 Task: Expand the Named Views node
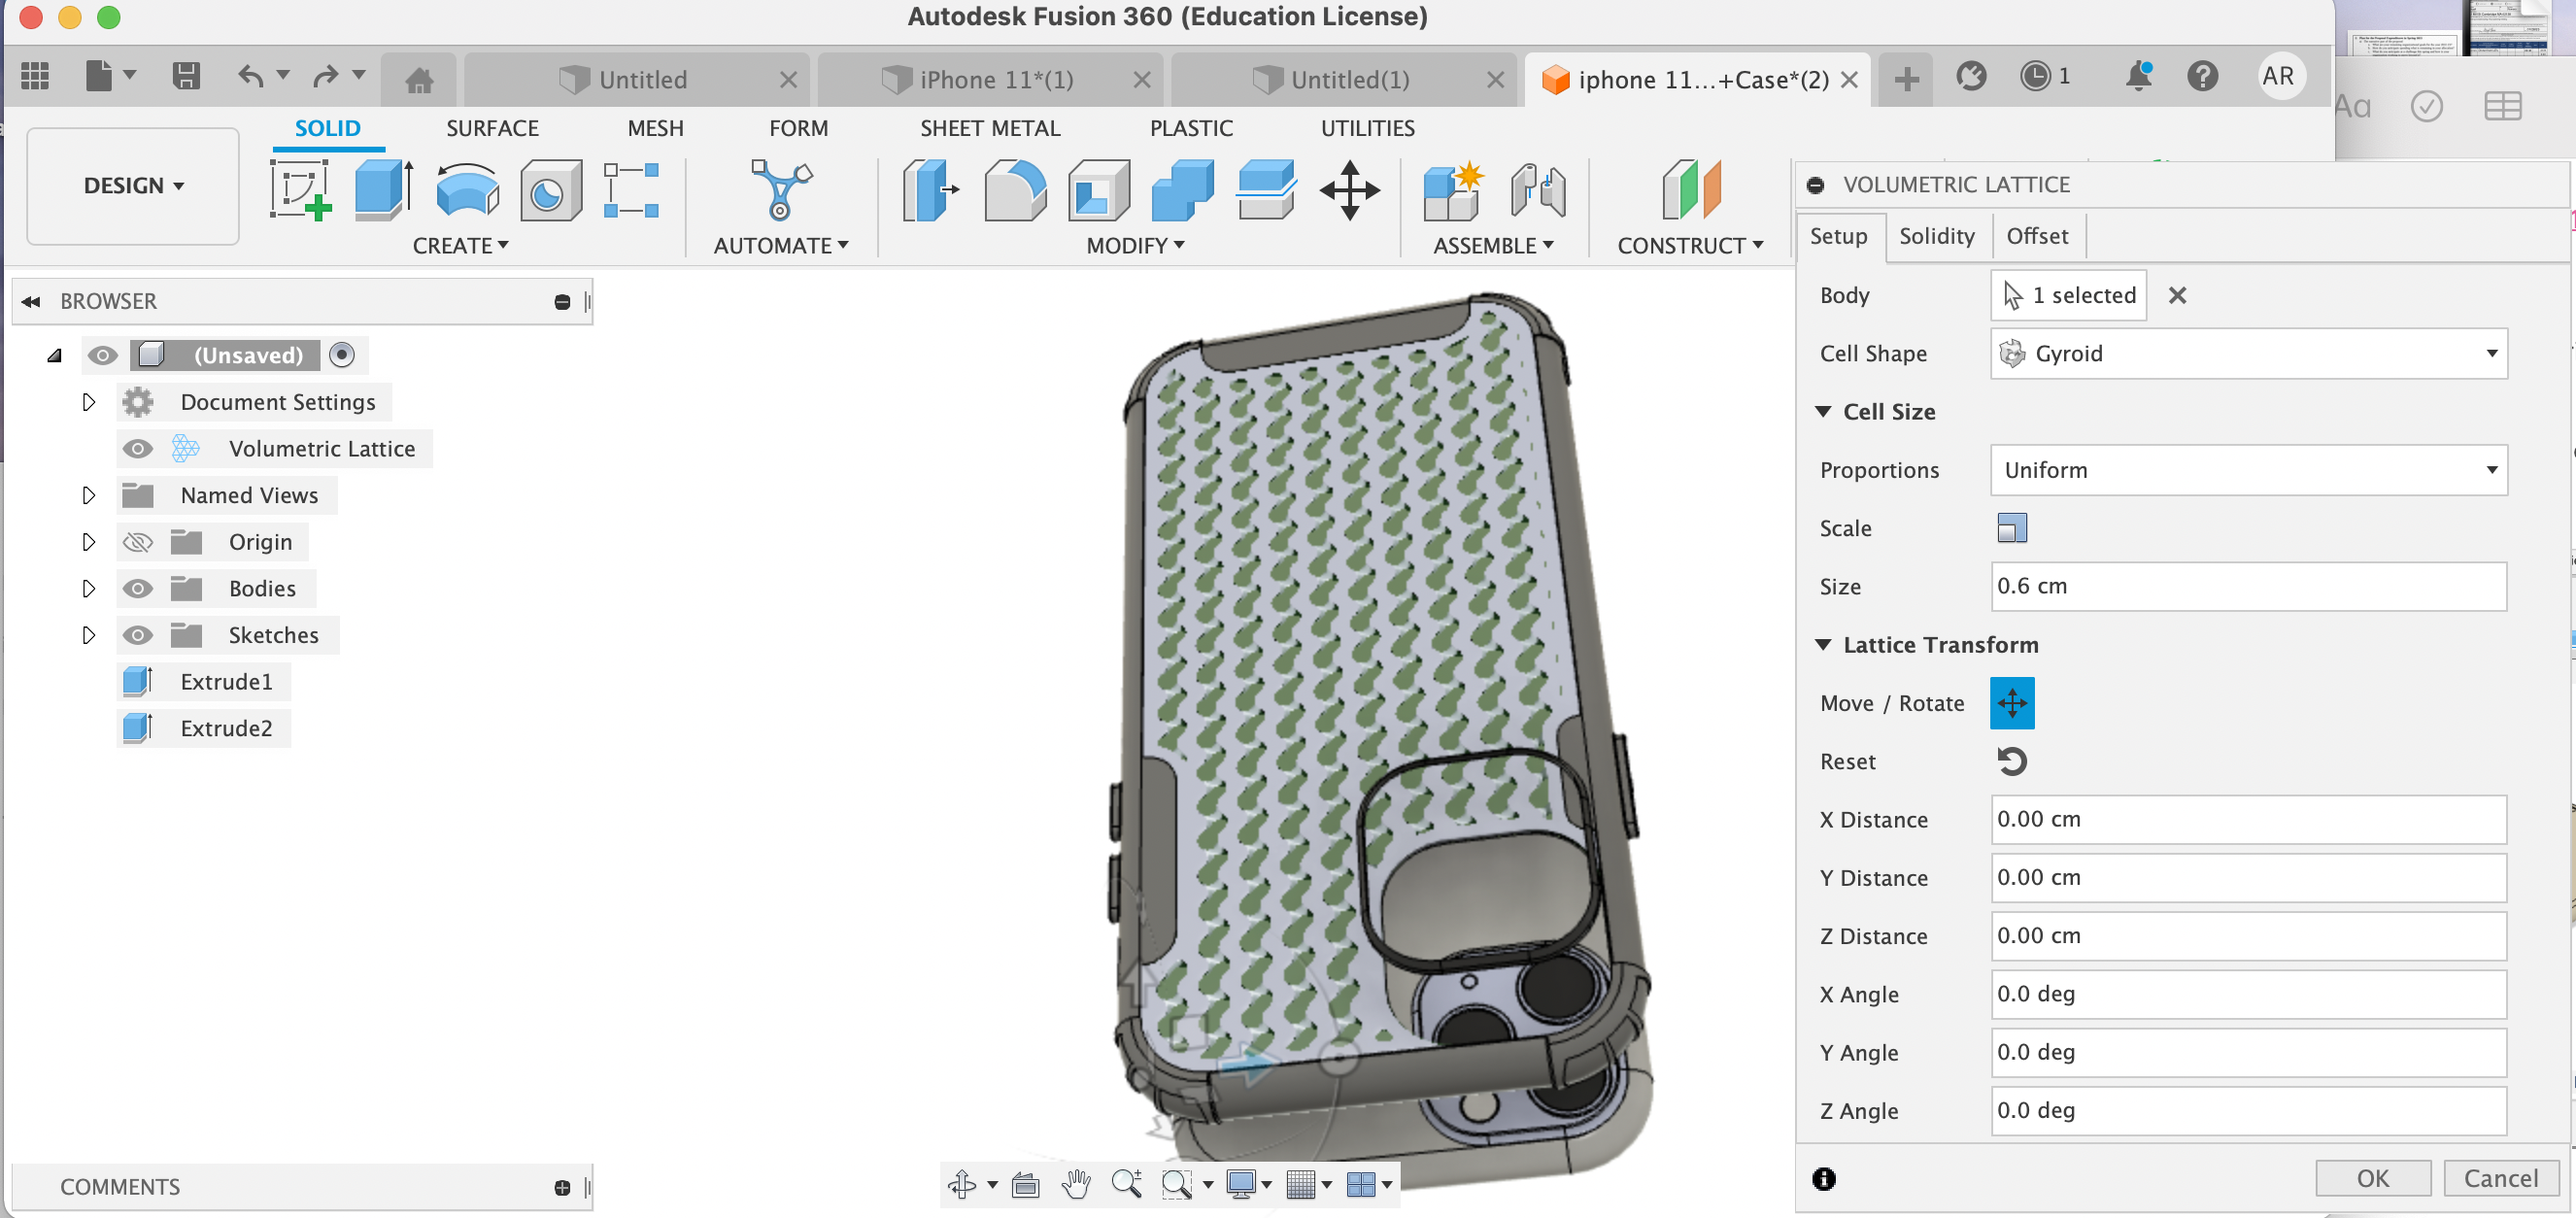tap(88, 495)
